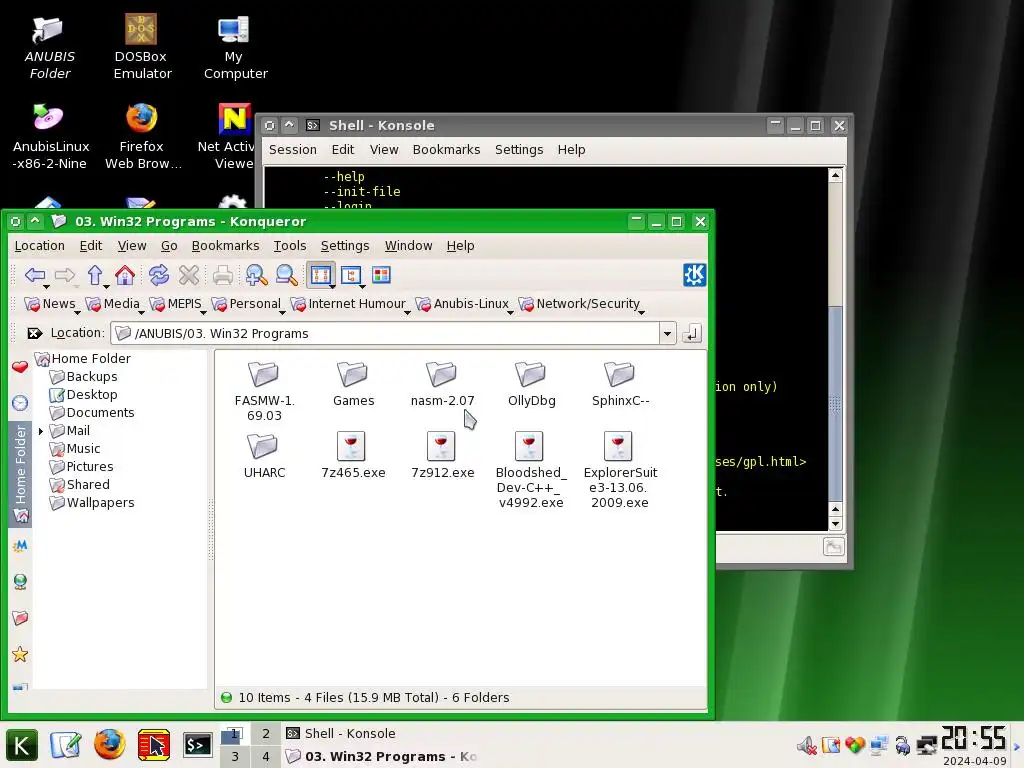Click the KDE gear animation logo
Screen dimensions: 1024x768
click(x=694, y=275)
